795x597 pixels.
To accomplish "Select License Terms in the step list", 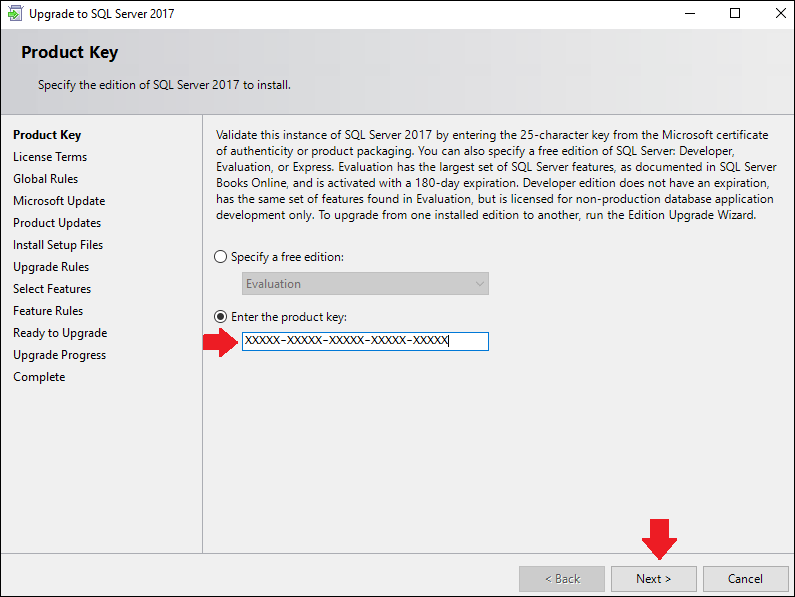I will [50, 157].
